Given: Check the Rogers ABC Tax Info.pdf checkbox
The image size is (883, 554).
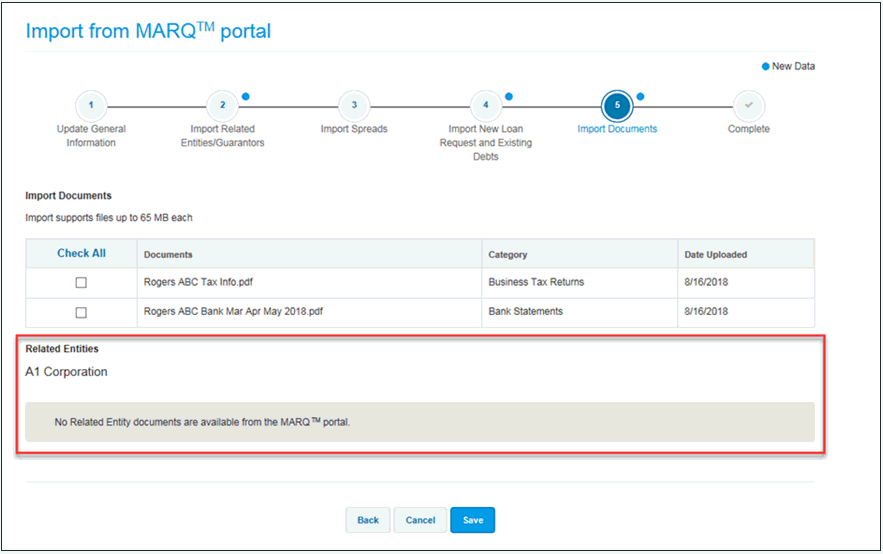Looking at the screenshot, I should pyautogui.click(x=81, y=283).
